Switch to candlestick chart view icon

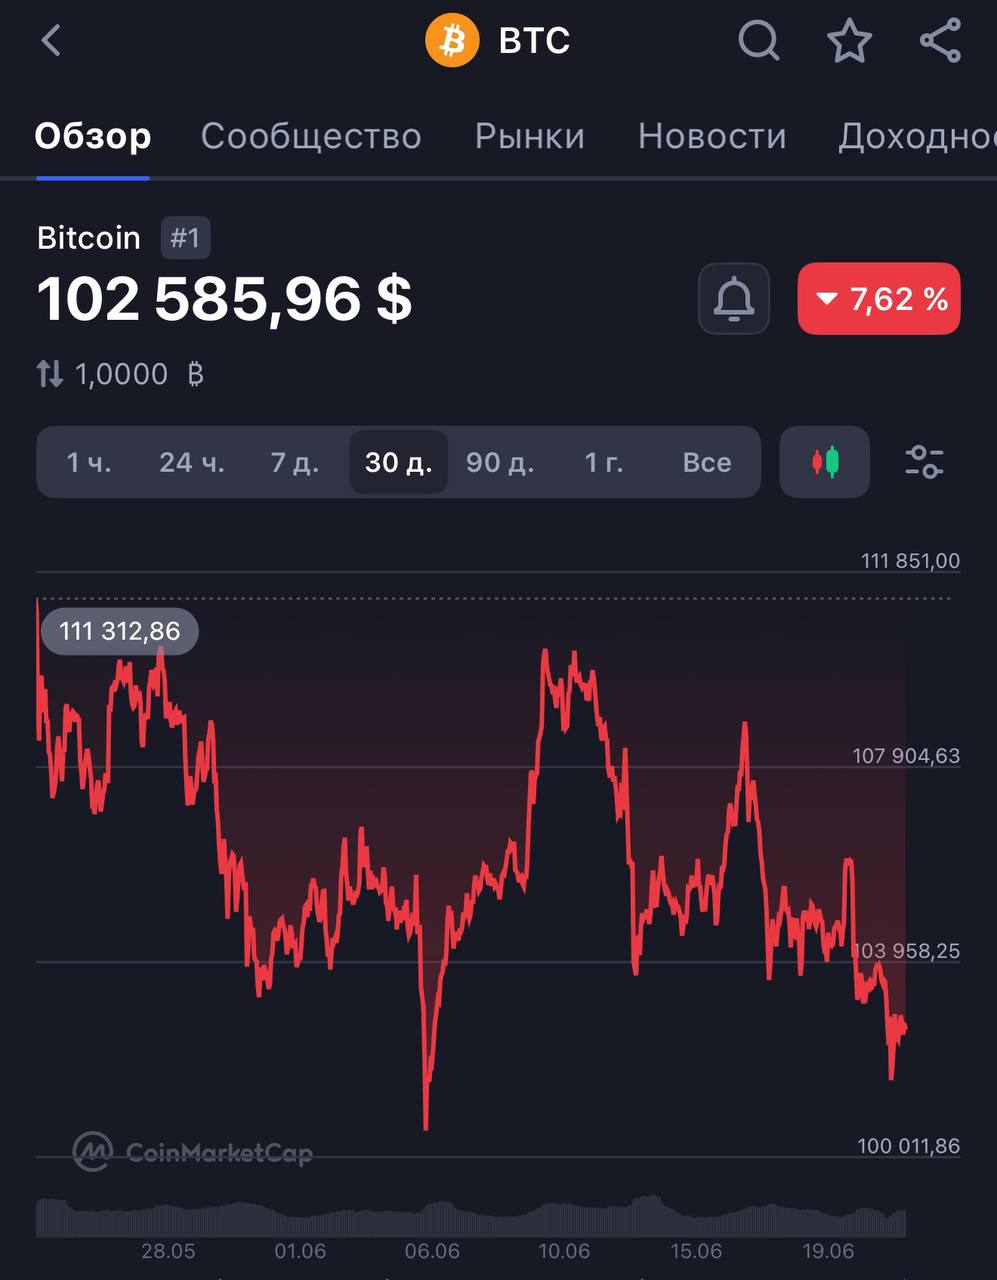pos(824,462)
